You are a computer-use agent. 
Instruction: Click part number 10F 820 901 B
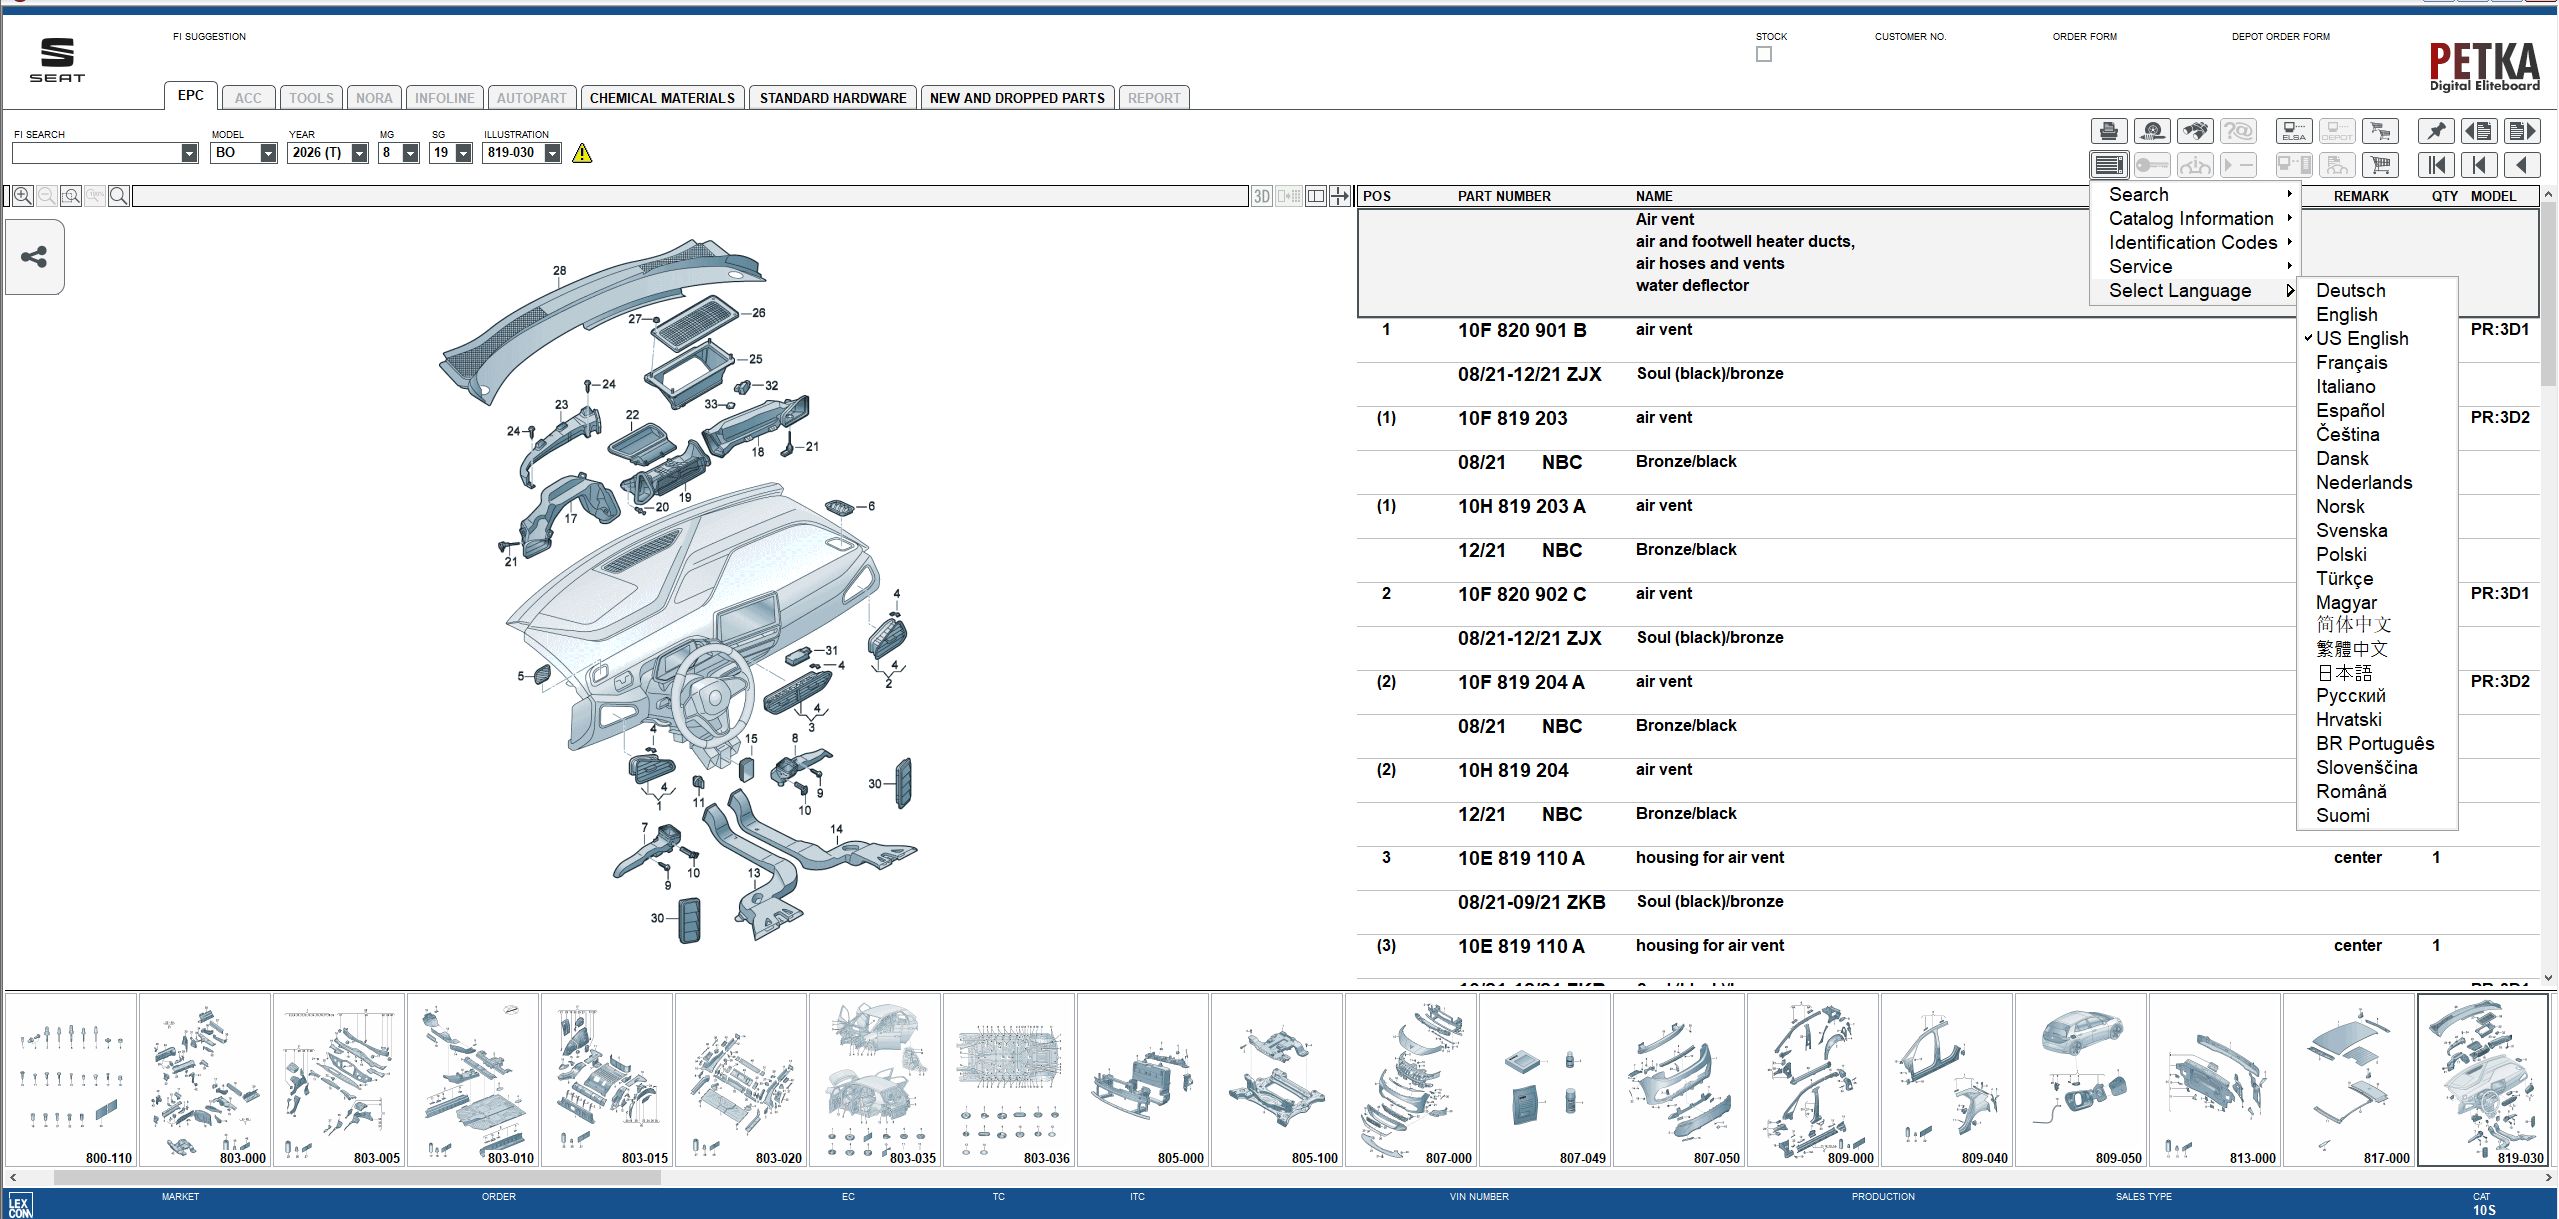pos(1522,329)
